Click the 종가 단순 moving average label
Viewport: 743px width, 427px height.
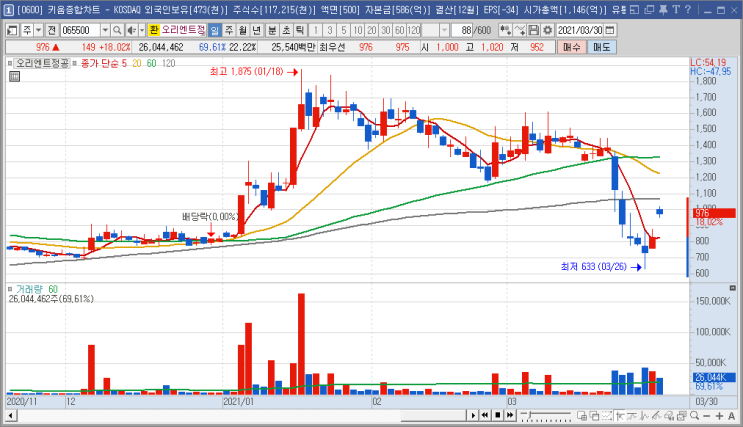point(100,63)
